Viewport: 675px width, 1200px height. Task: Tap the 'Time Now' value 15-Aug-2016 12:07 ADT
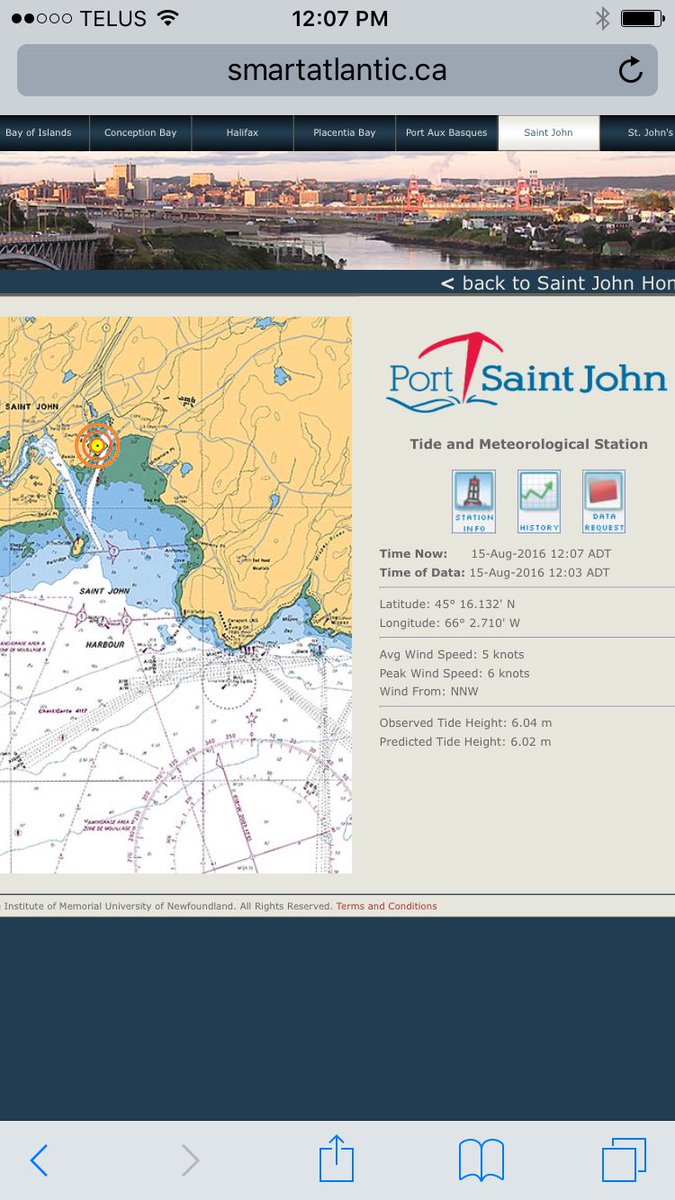point(541,554)
